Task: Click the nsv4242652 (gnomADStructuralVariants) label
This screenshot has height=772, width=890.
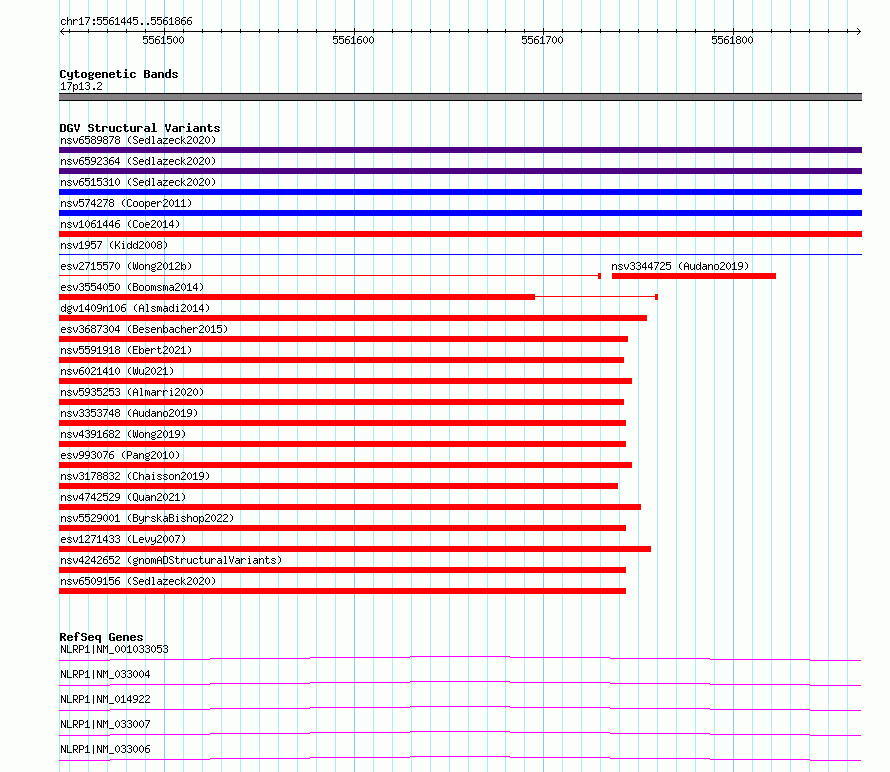Action: [171, 560]
